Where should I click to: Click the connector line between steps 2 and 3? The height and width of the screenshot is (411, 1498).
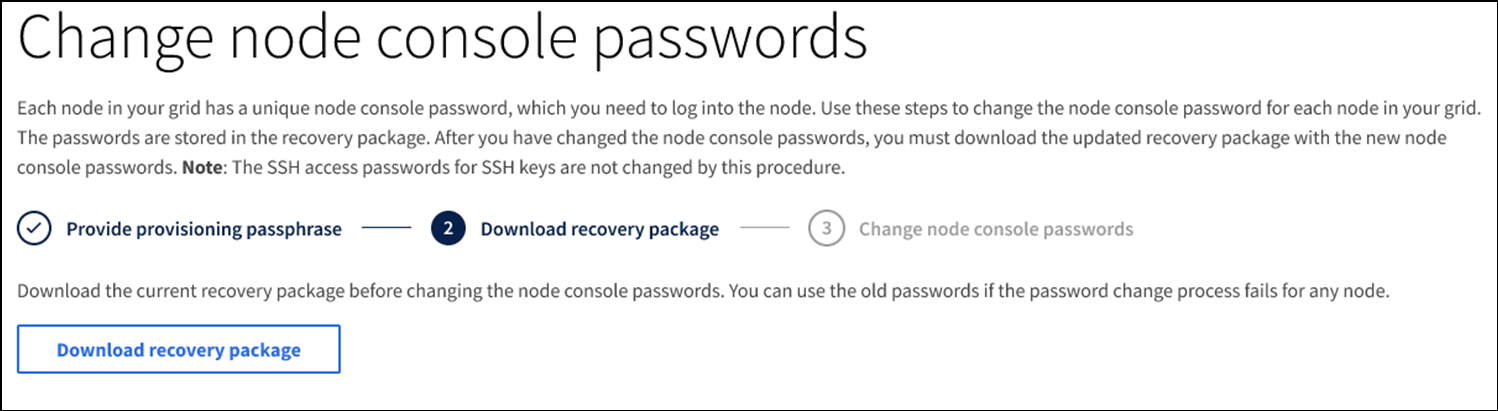pyautogui.click(x=765, y=229)
